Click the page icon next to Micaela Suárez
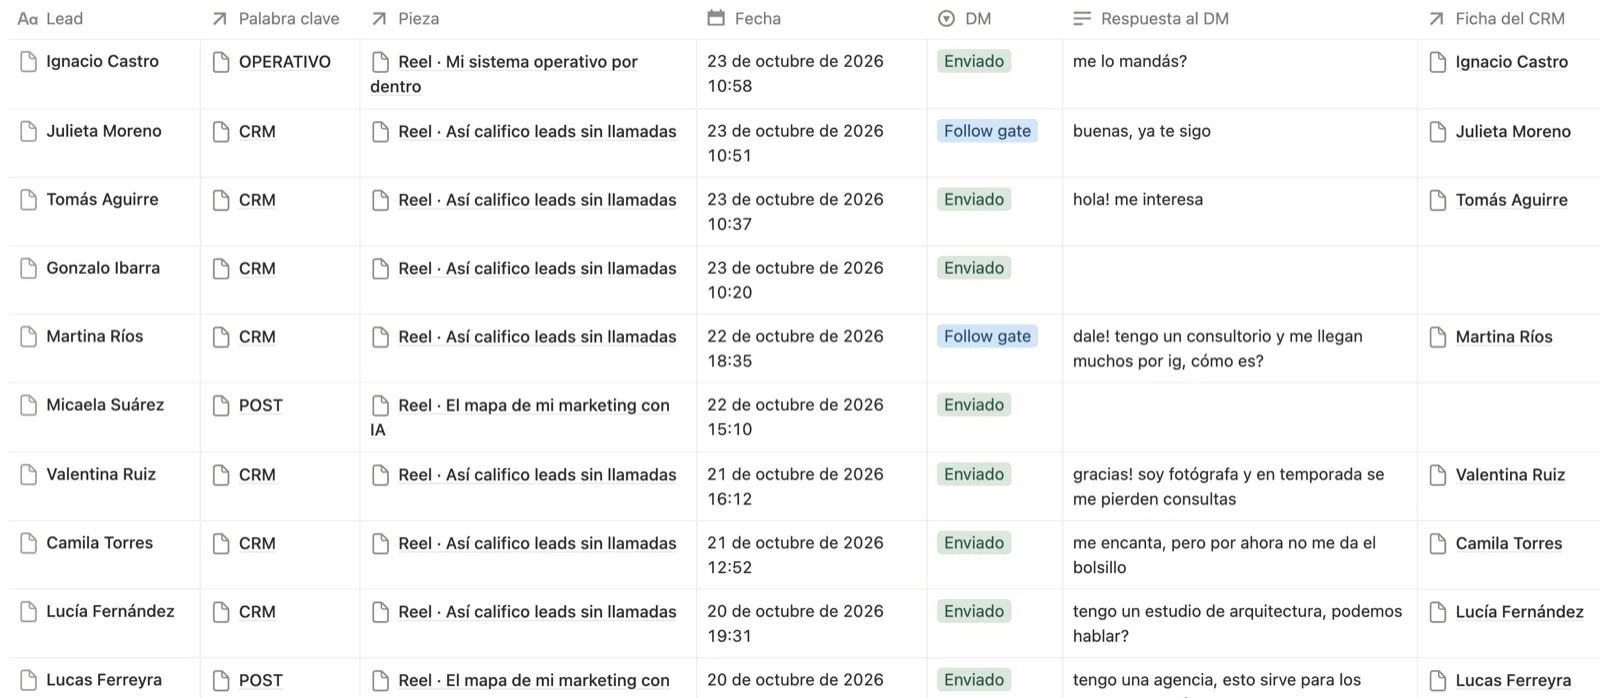1600x698 pixels. click(x=28, y=405)
